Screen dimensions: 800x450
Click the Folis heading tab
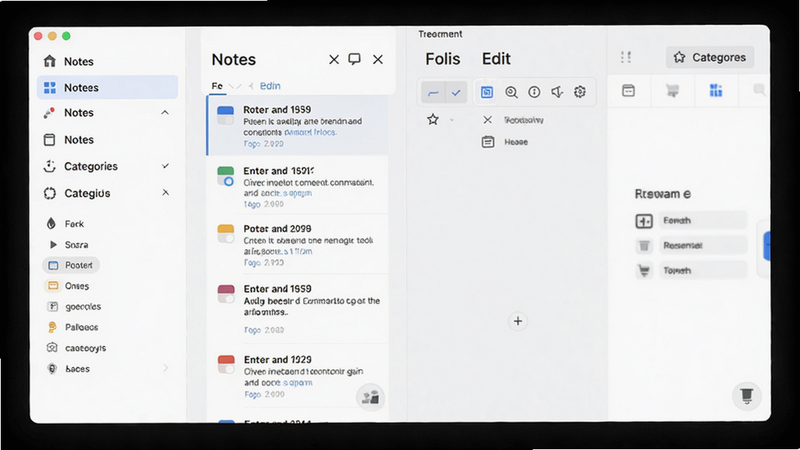443,59
